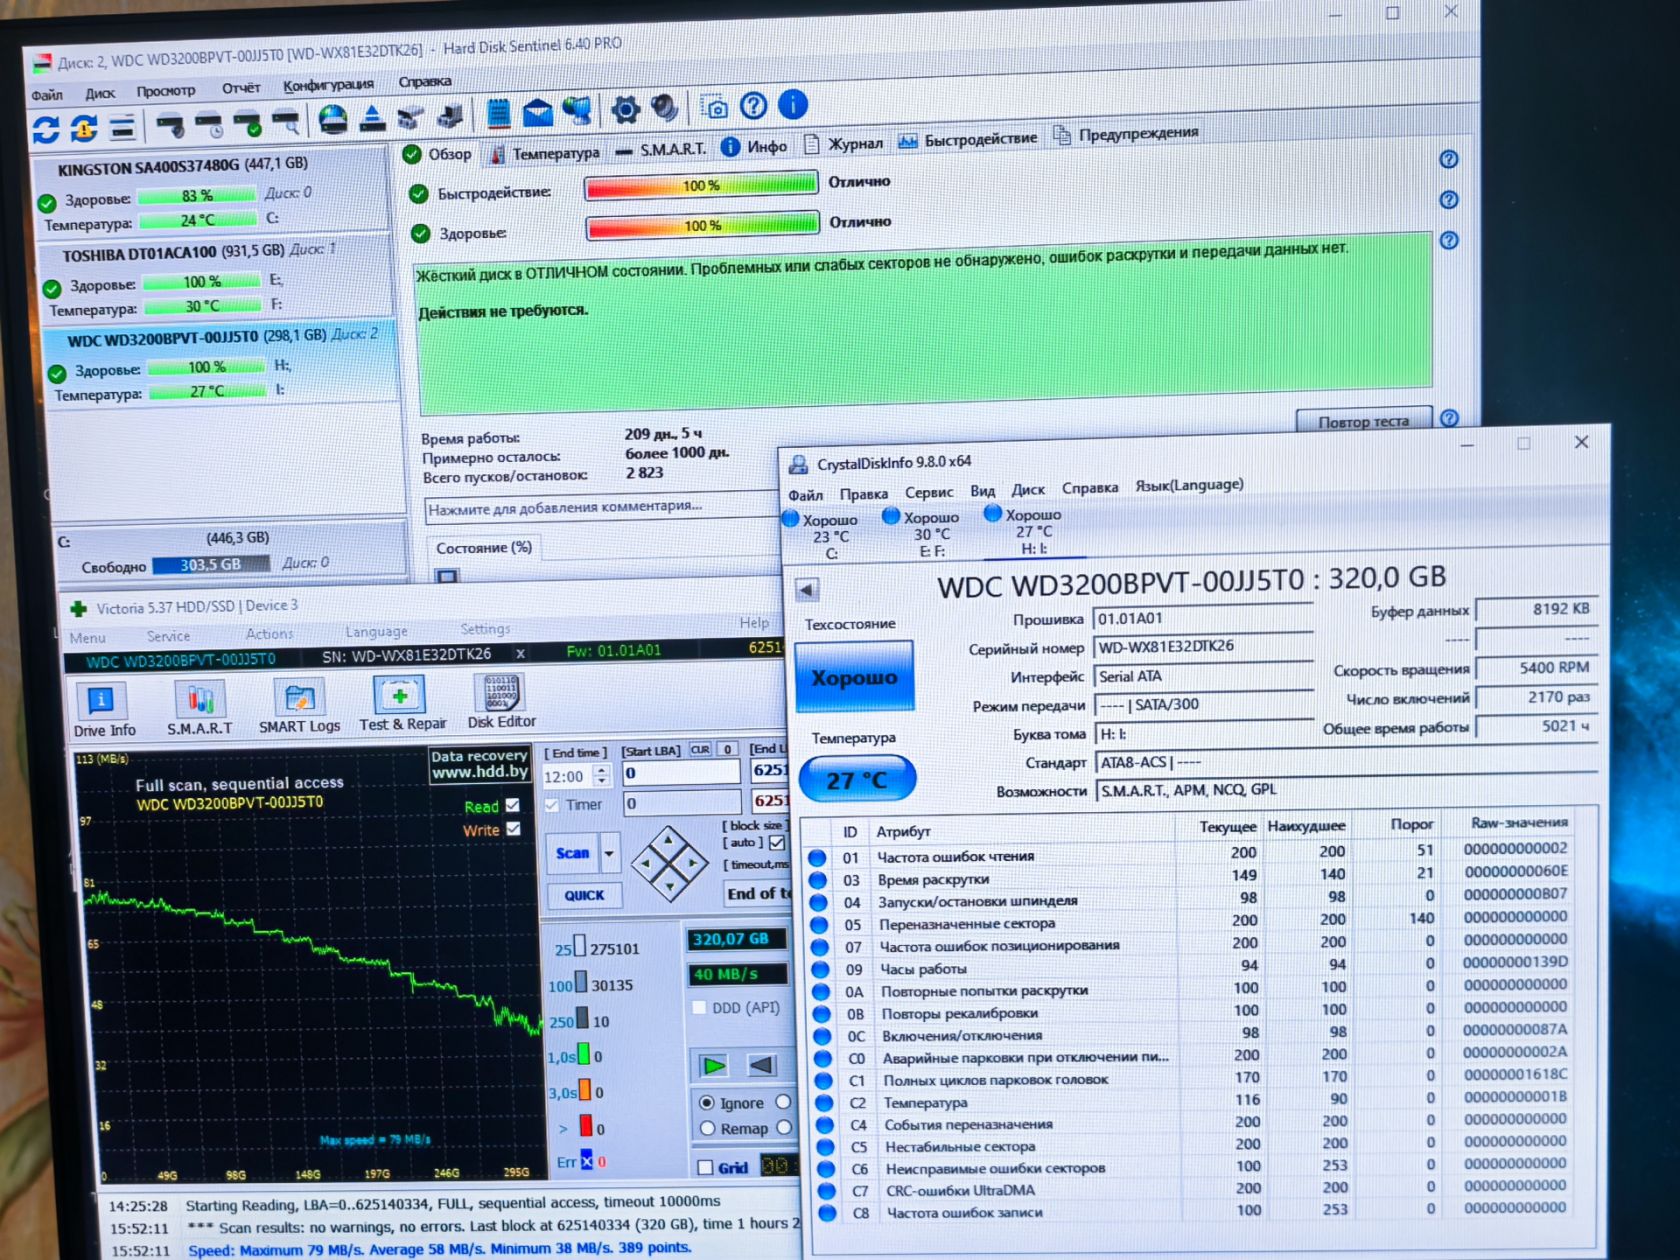Image resolution: width=1680 pixels, height=1260 pixels.
Task: Open Disk Editor in Victoria
Action: pos(501,702)
